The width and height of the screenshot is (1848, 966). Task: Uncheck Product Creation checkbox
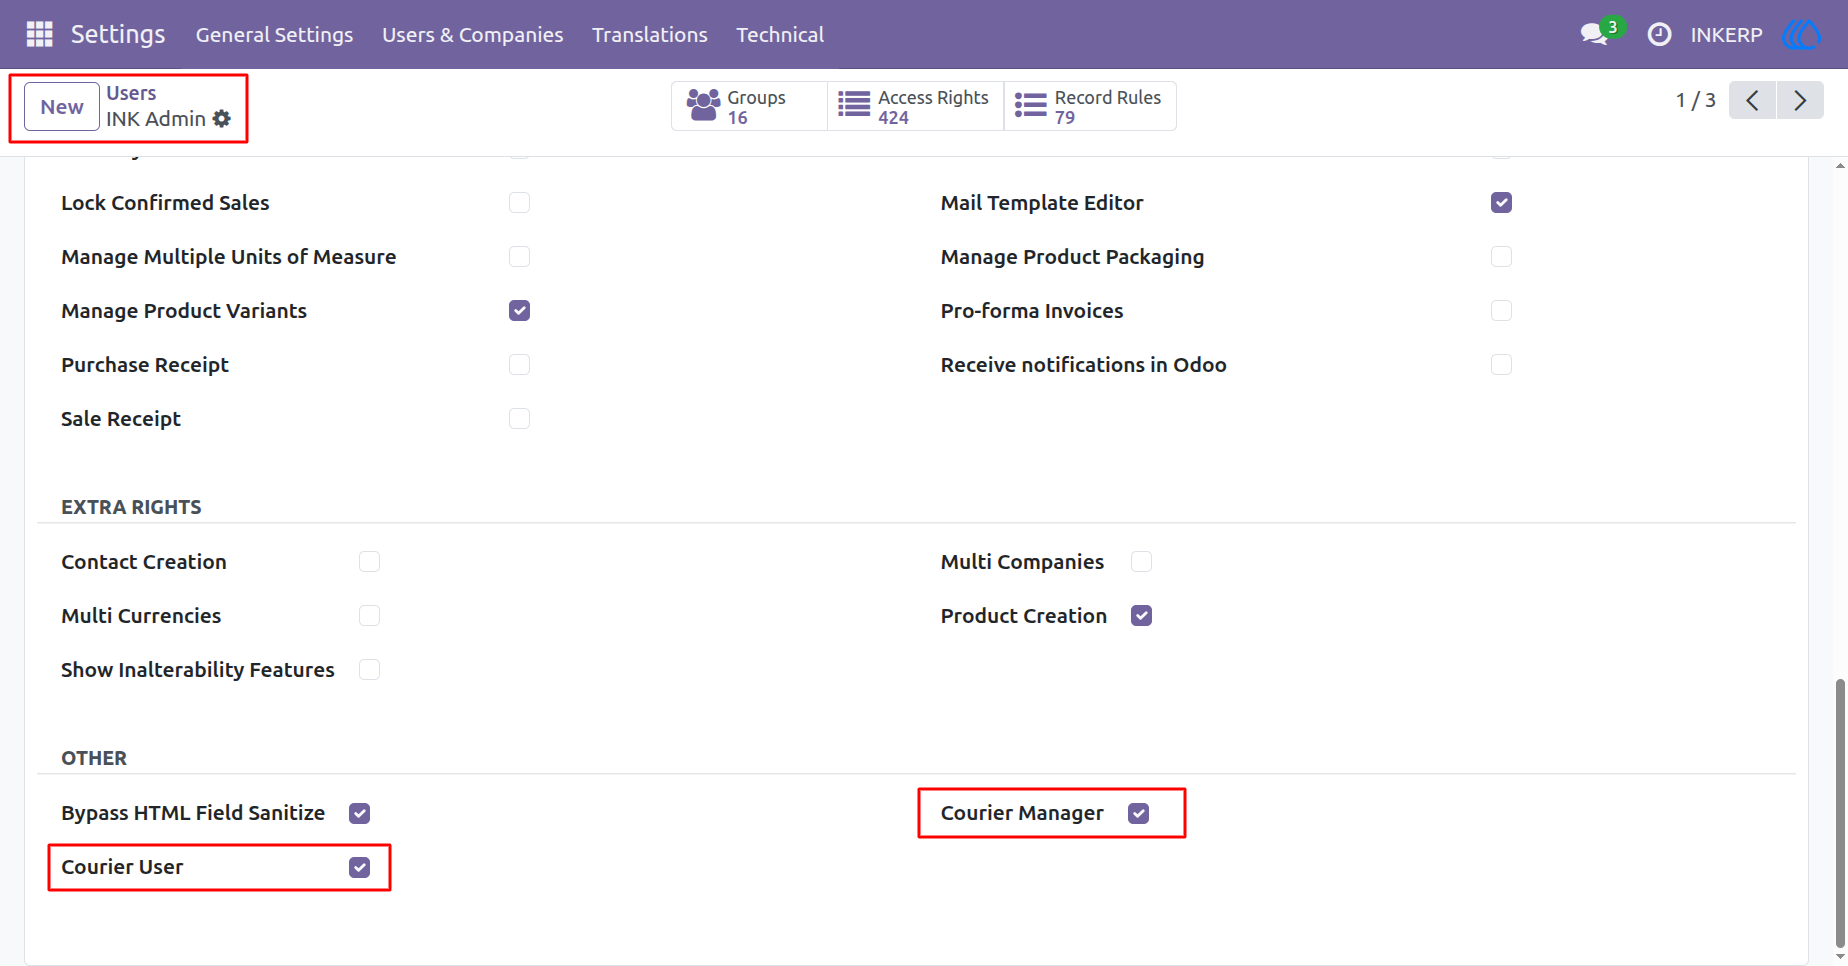pyautogui.click(x=1141, y=616)
